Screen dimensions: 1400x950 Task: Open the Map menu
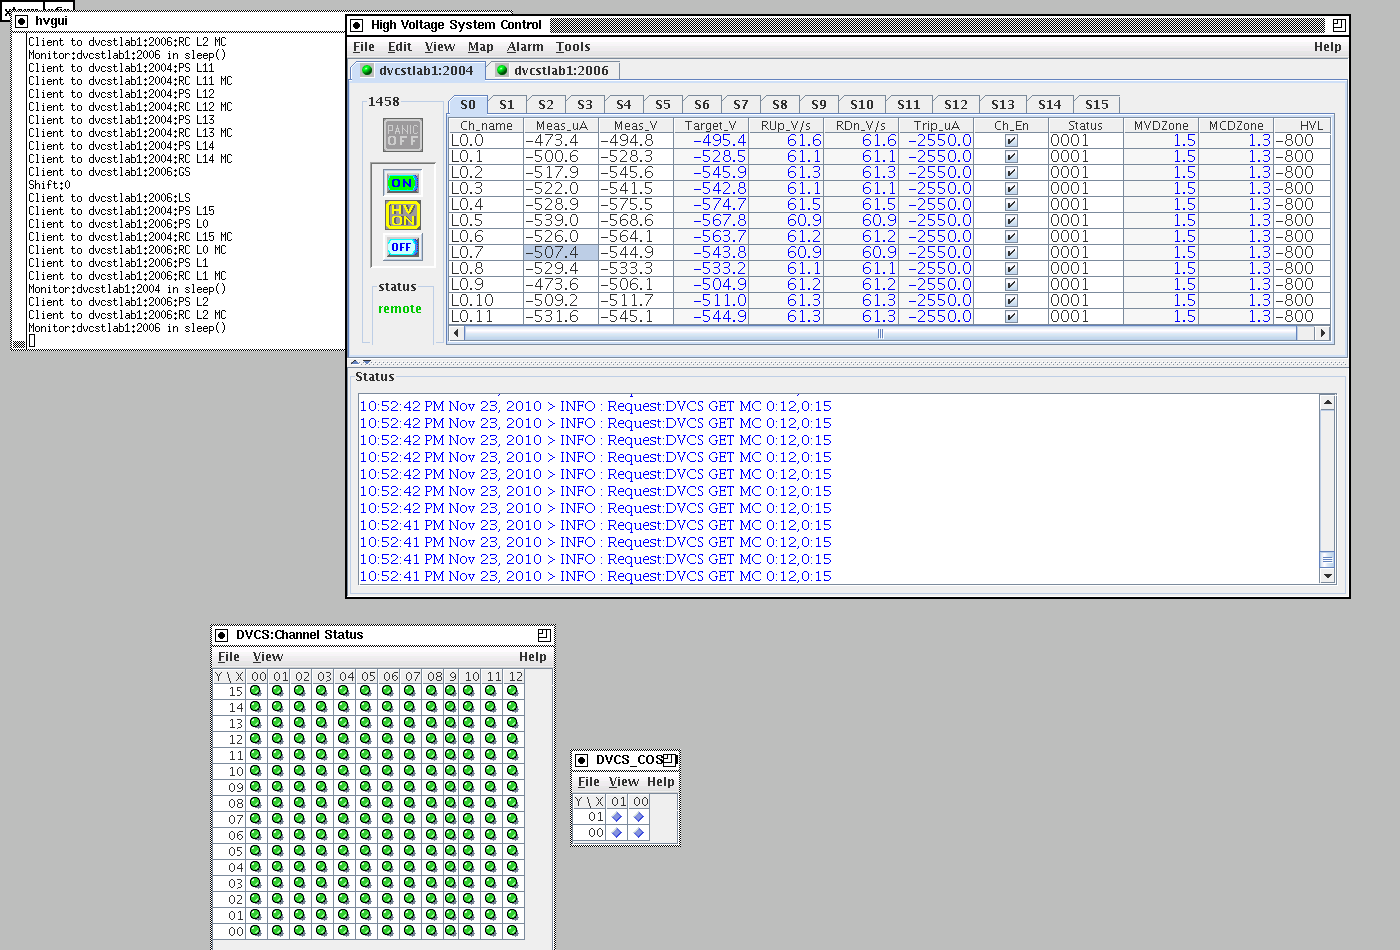[480, 47]
